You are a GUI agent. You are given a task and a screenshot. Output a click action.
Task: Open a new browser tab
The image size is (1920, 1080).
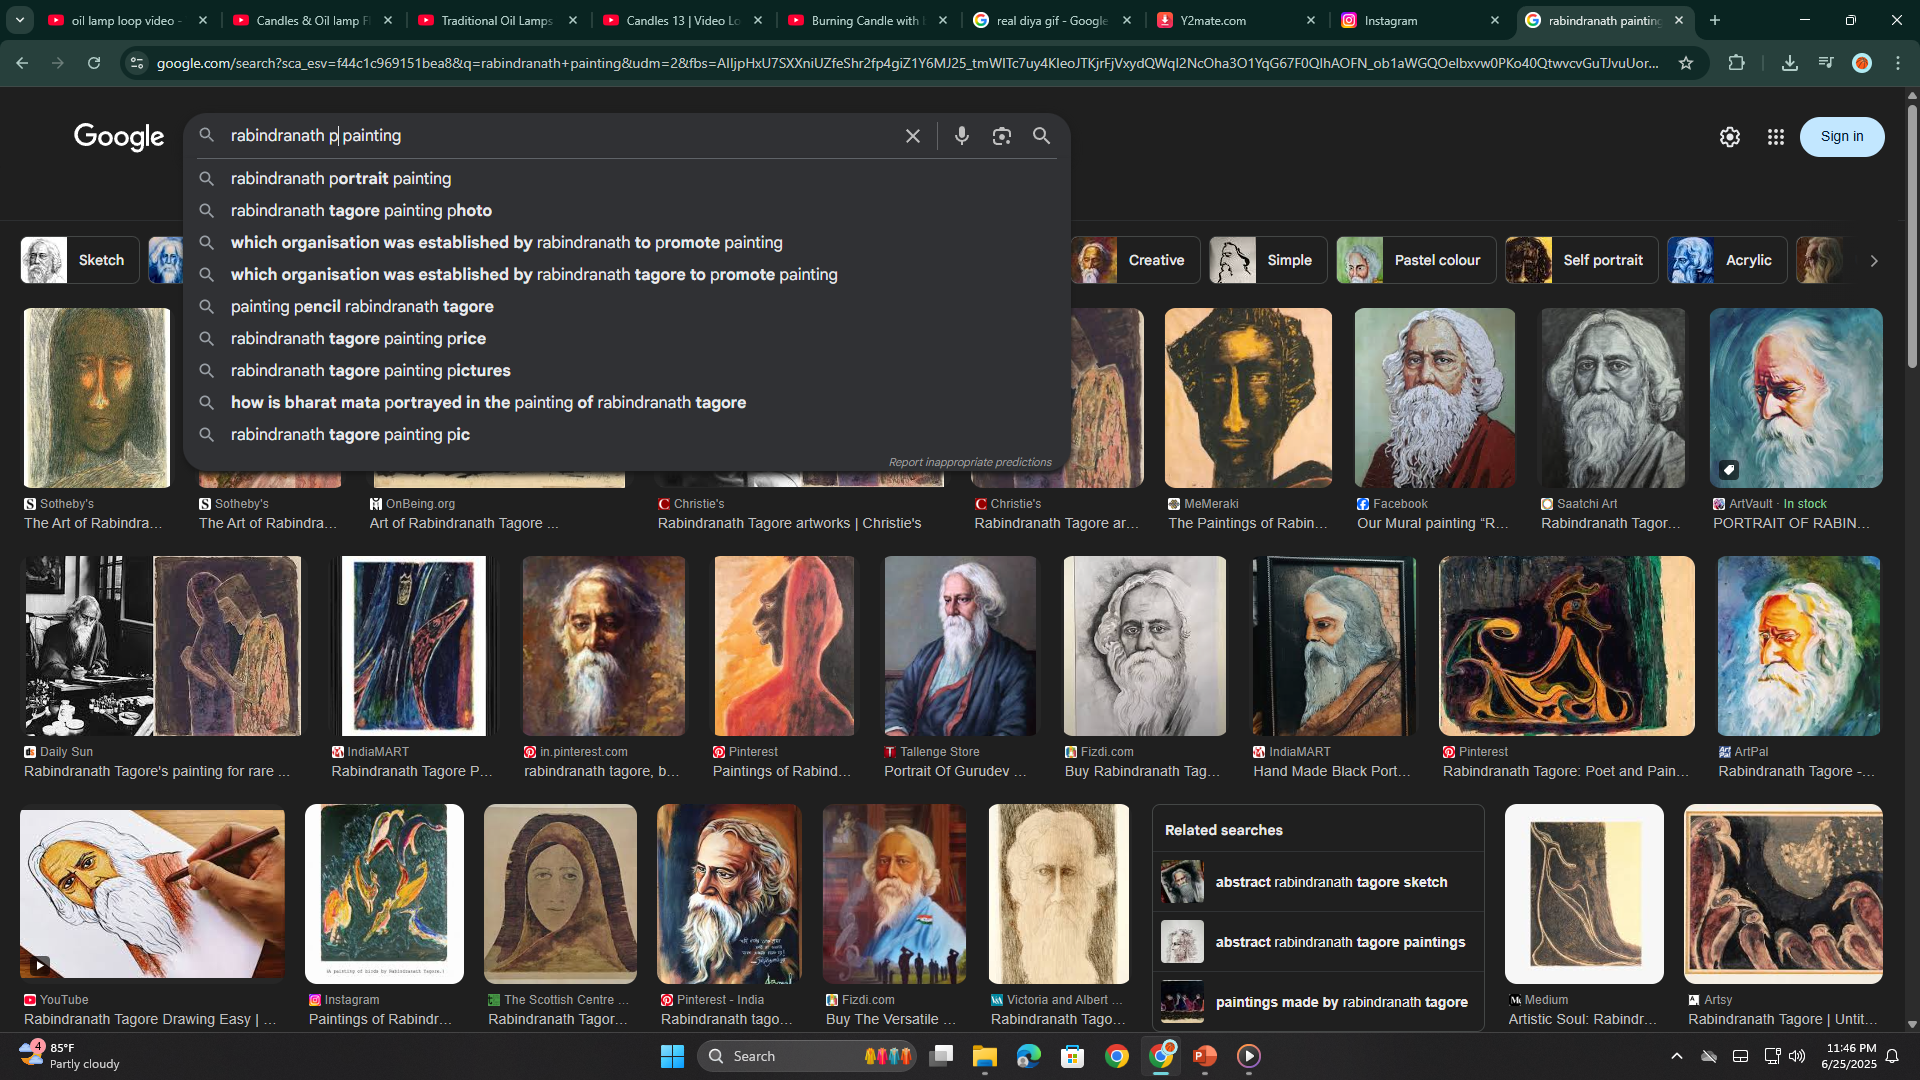tap(1714, 20)
